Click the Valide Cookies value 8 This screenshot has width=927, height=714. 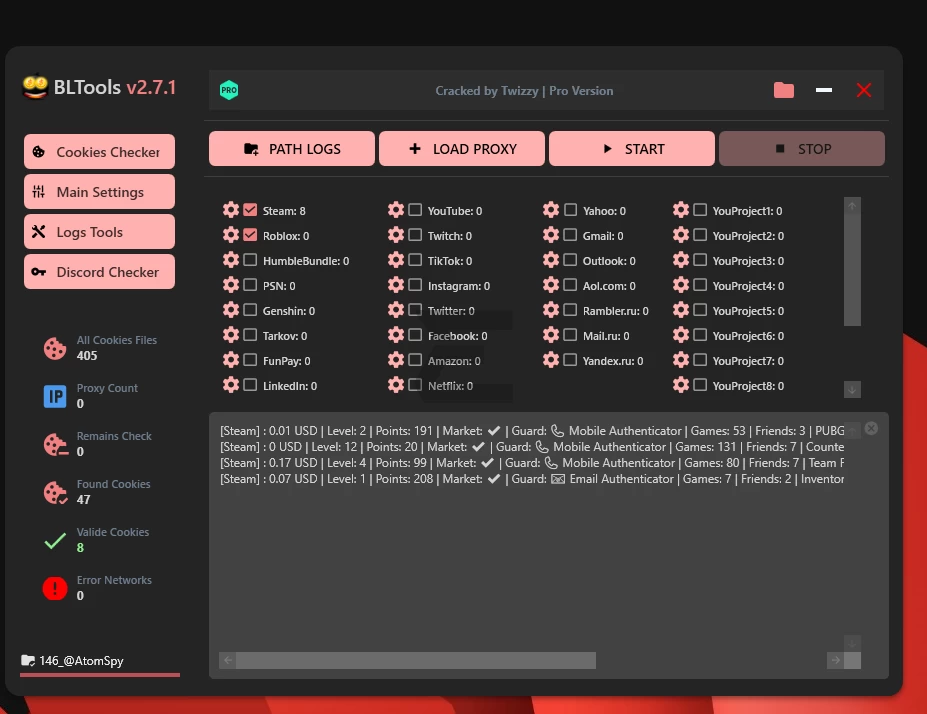click(x=80, y=547)
